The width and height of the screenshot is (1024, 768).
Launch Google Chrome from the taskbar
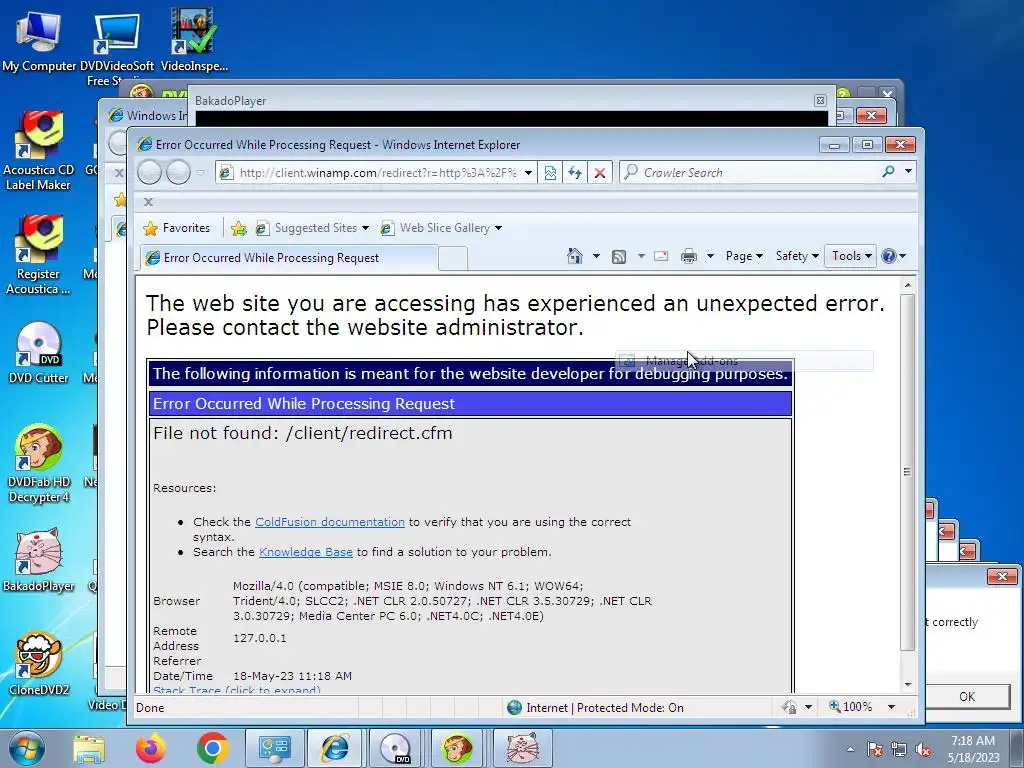(212, 748)
